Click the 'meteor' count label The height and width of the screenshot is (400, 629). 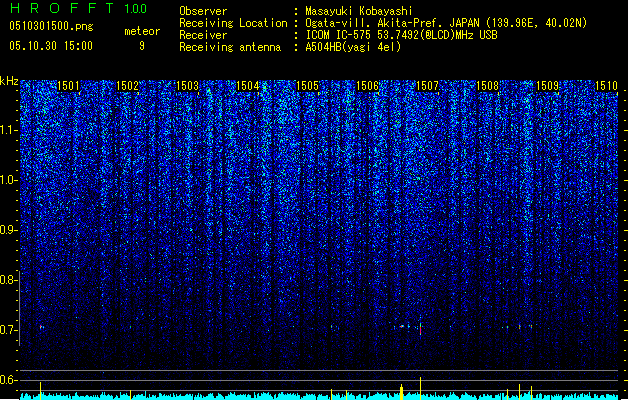pos(142,31)
